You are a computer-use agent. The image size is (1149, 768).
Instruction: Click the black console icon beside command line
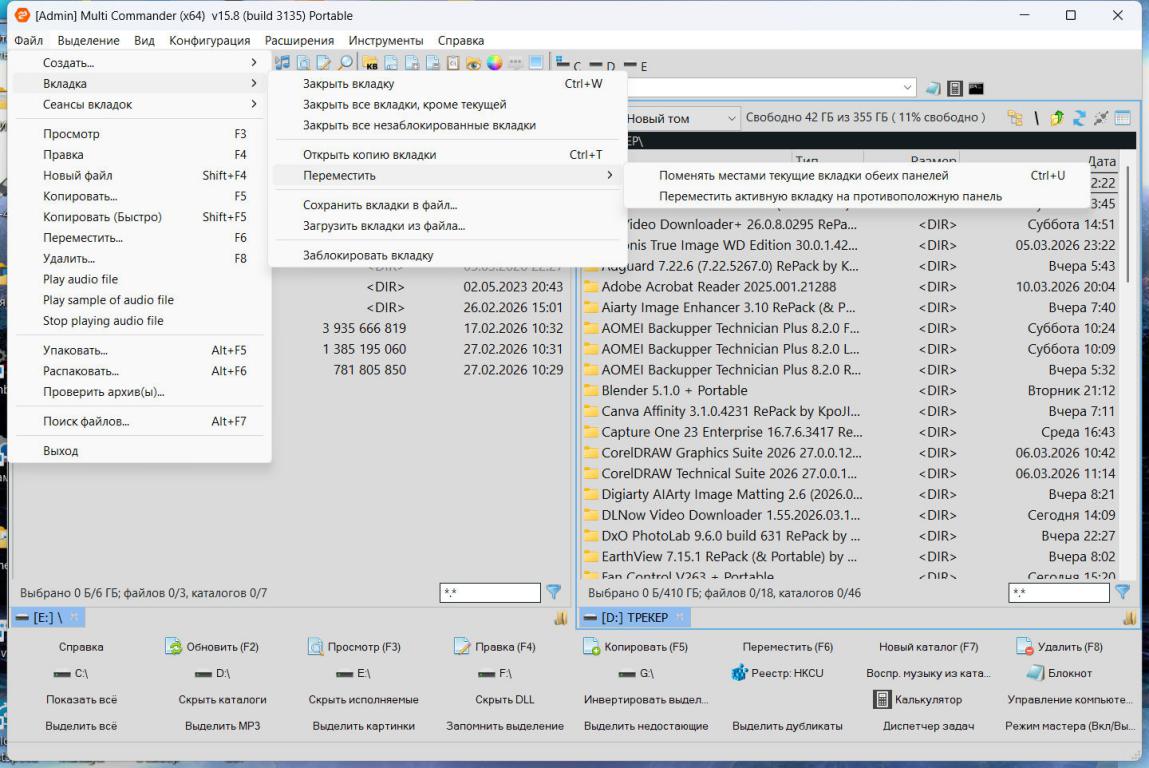[x=975, y=89]
